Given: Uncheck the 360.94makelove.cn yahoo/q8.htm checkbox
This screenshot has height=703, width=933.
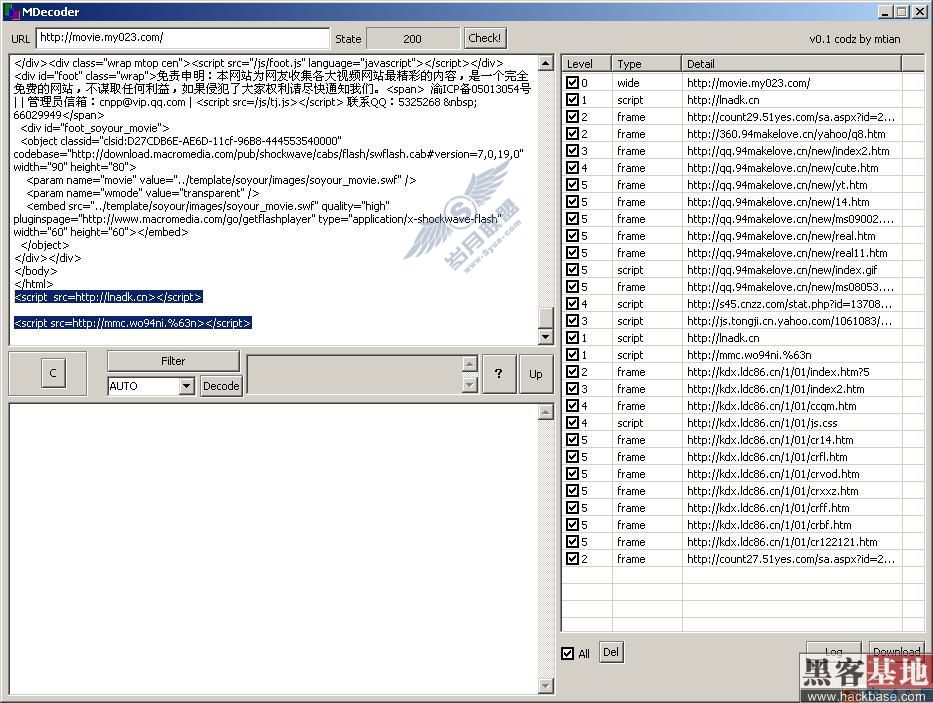Looking at the screenshot, I should pyautogui.click(x=572, y=134).
